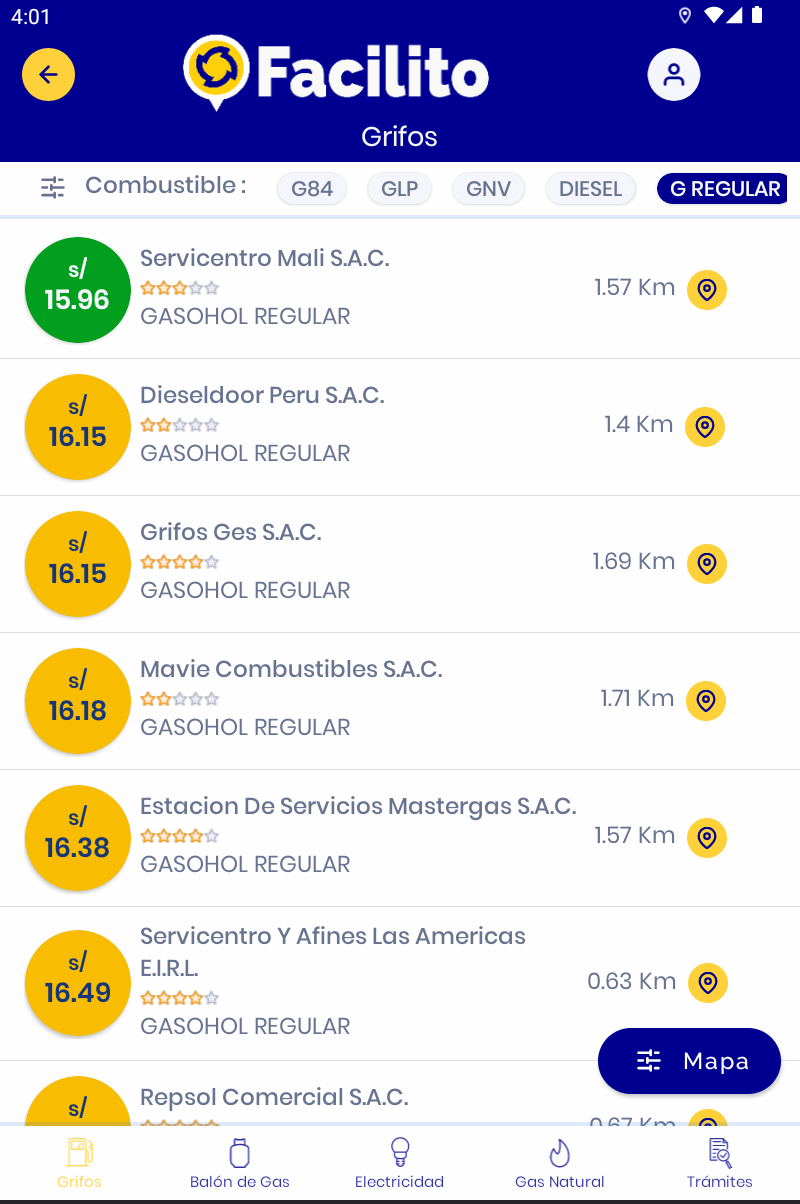Tap the yellow back arrow button

(x=48, y=75)
